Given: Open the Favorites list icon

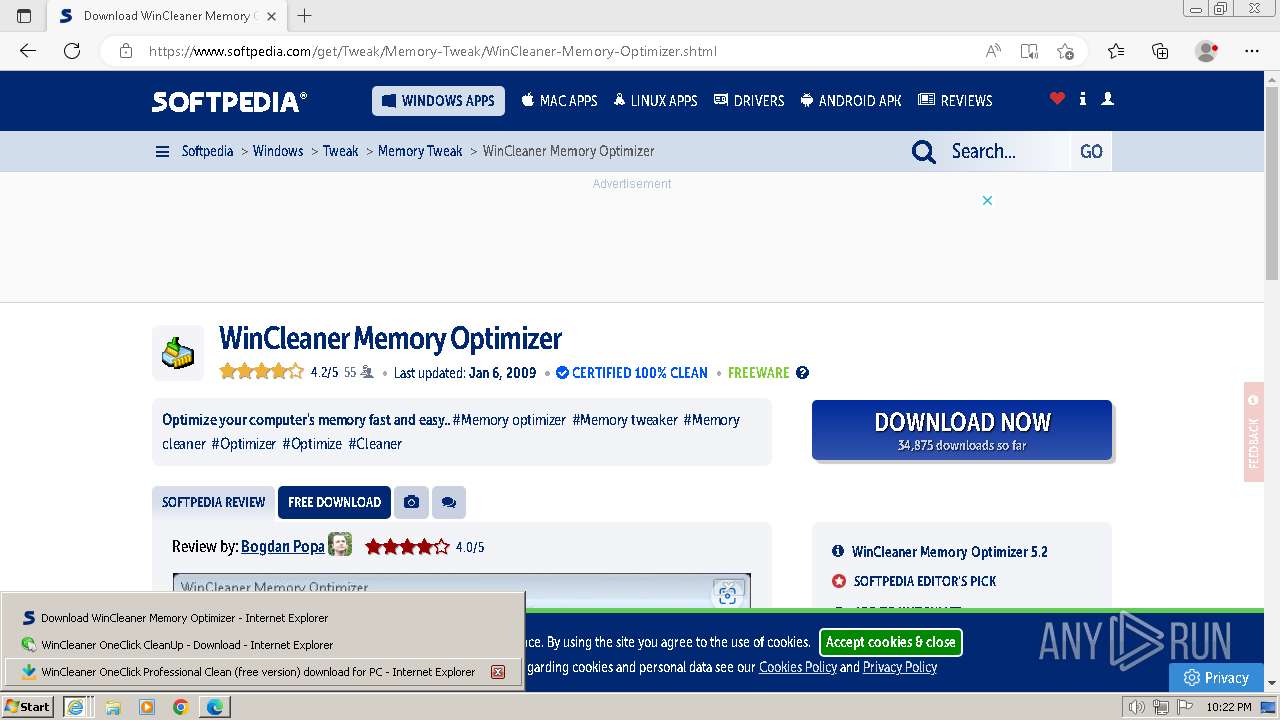Looking at the screenshot, I should (1116, 51).
